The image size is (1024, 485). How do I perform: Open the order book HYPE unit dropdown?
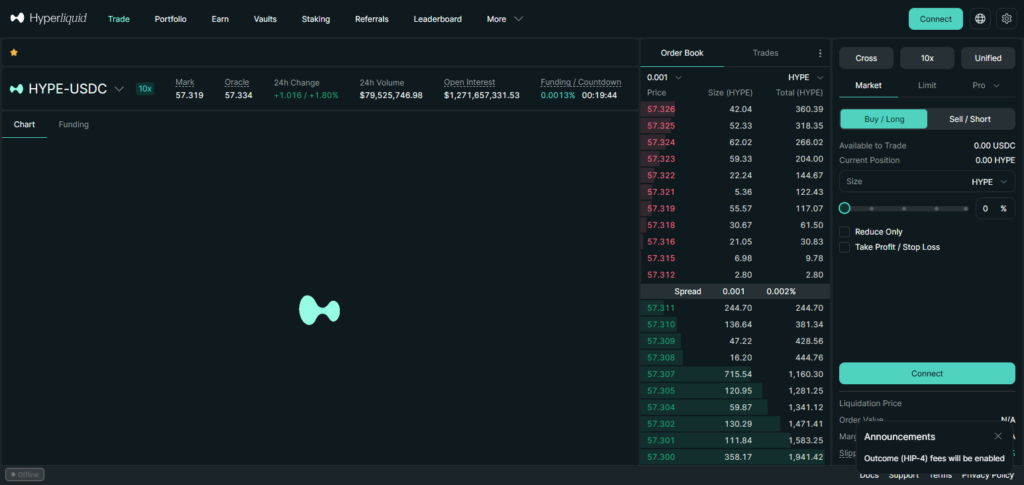pyautogui.click(x=806, y=77)
